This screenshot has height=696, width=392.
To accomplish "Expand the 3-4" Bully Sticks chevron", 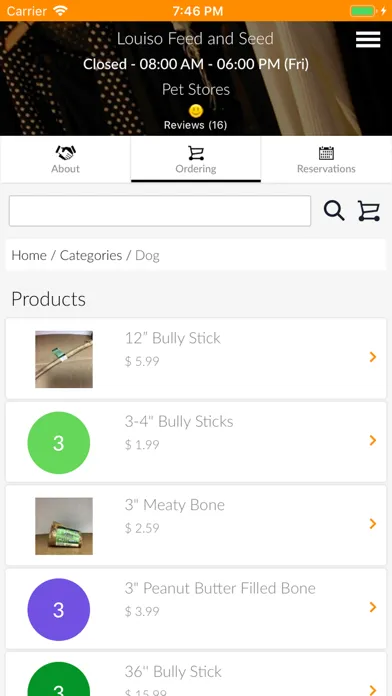I will pyautogui.click(x=373, y=440).
